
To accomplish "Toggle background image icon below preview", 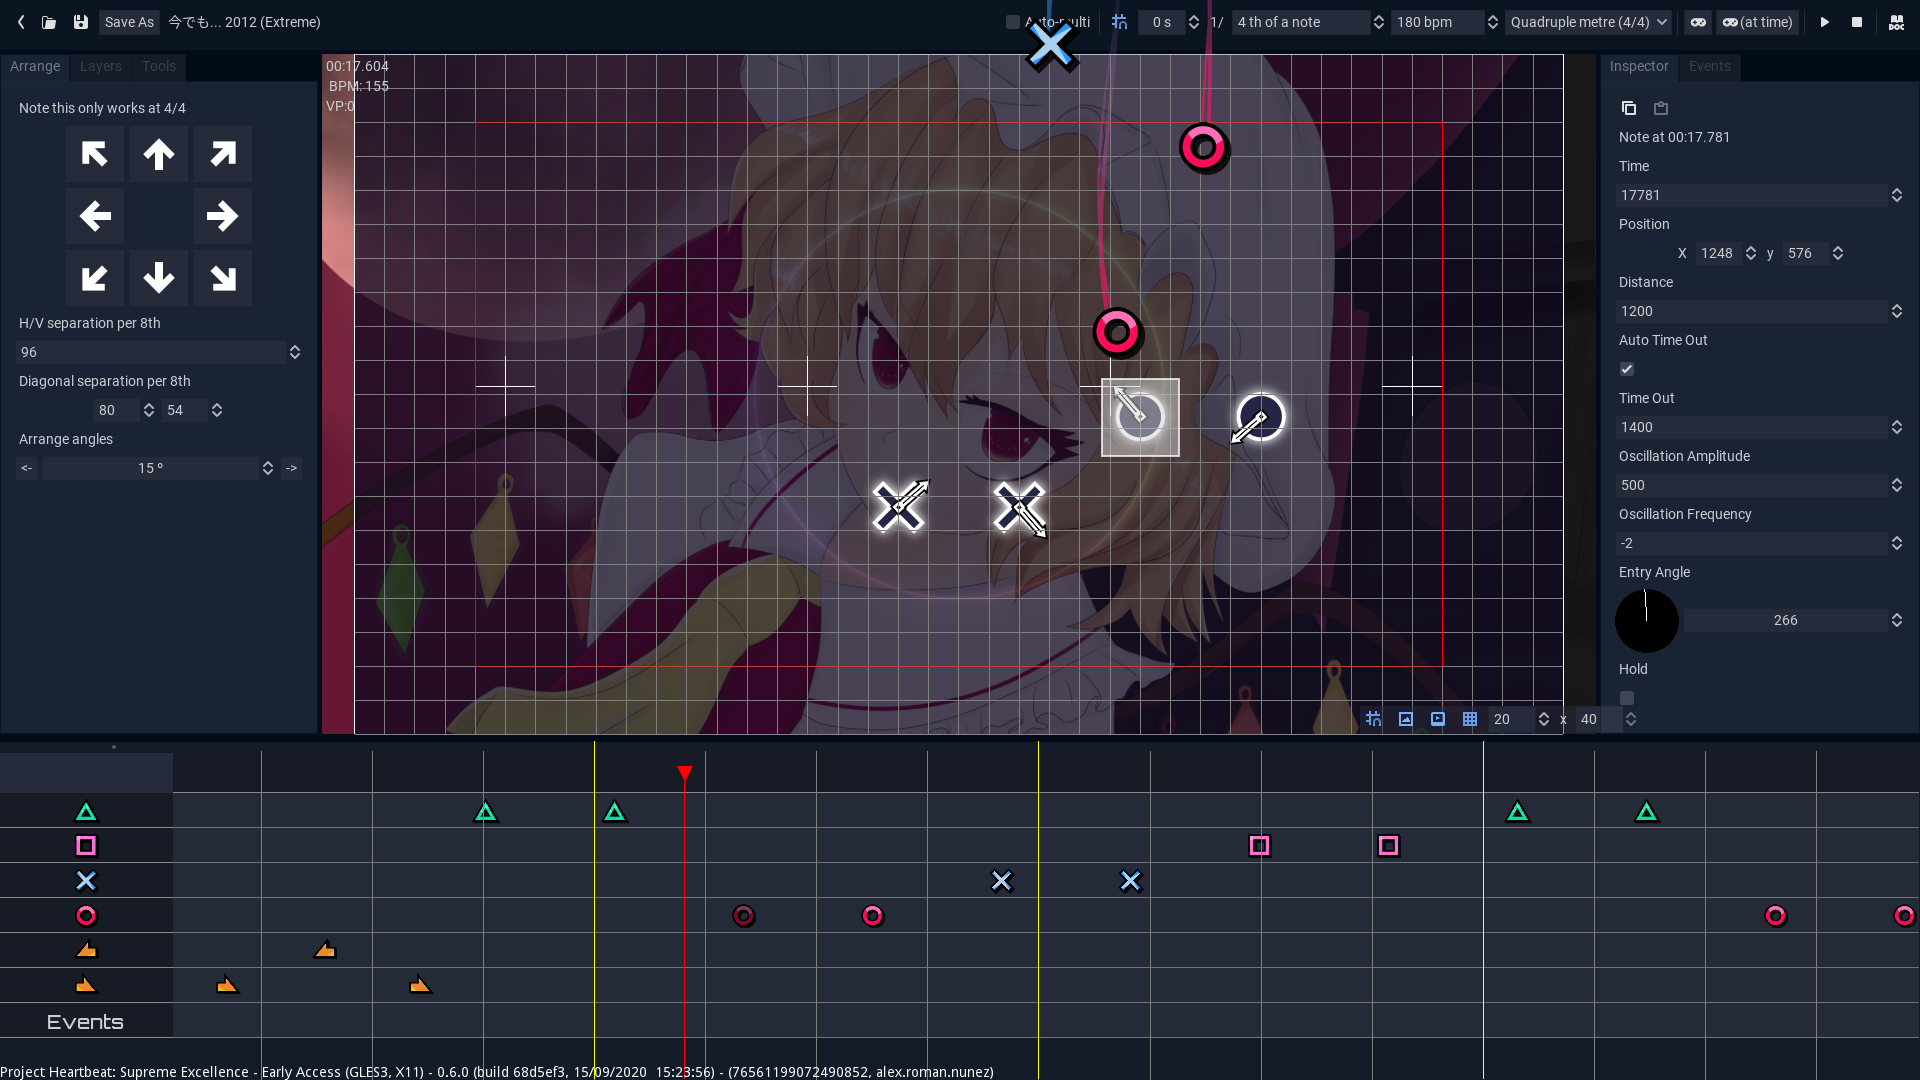I will 1406,719.
